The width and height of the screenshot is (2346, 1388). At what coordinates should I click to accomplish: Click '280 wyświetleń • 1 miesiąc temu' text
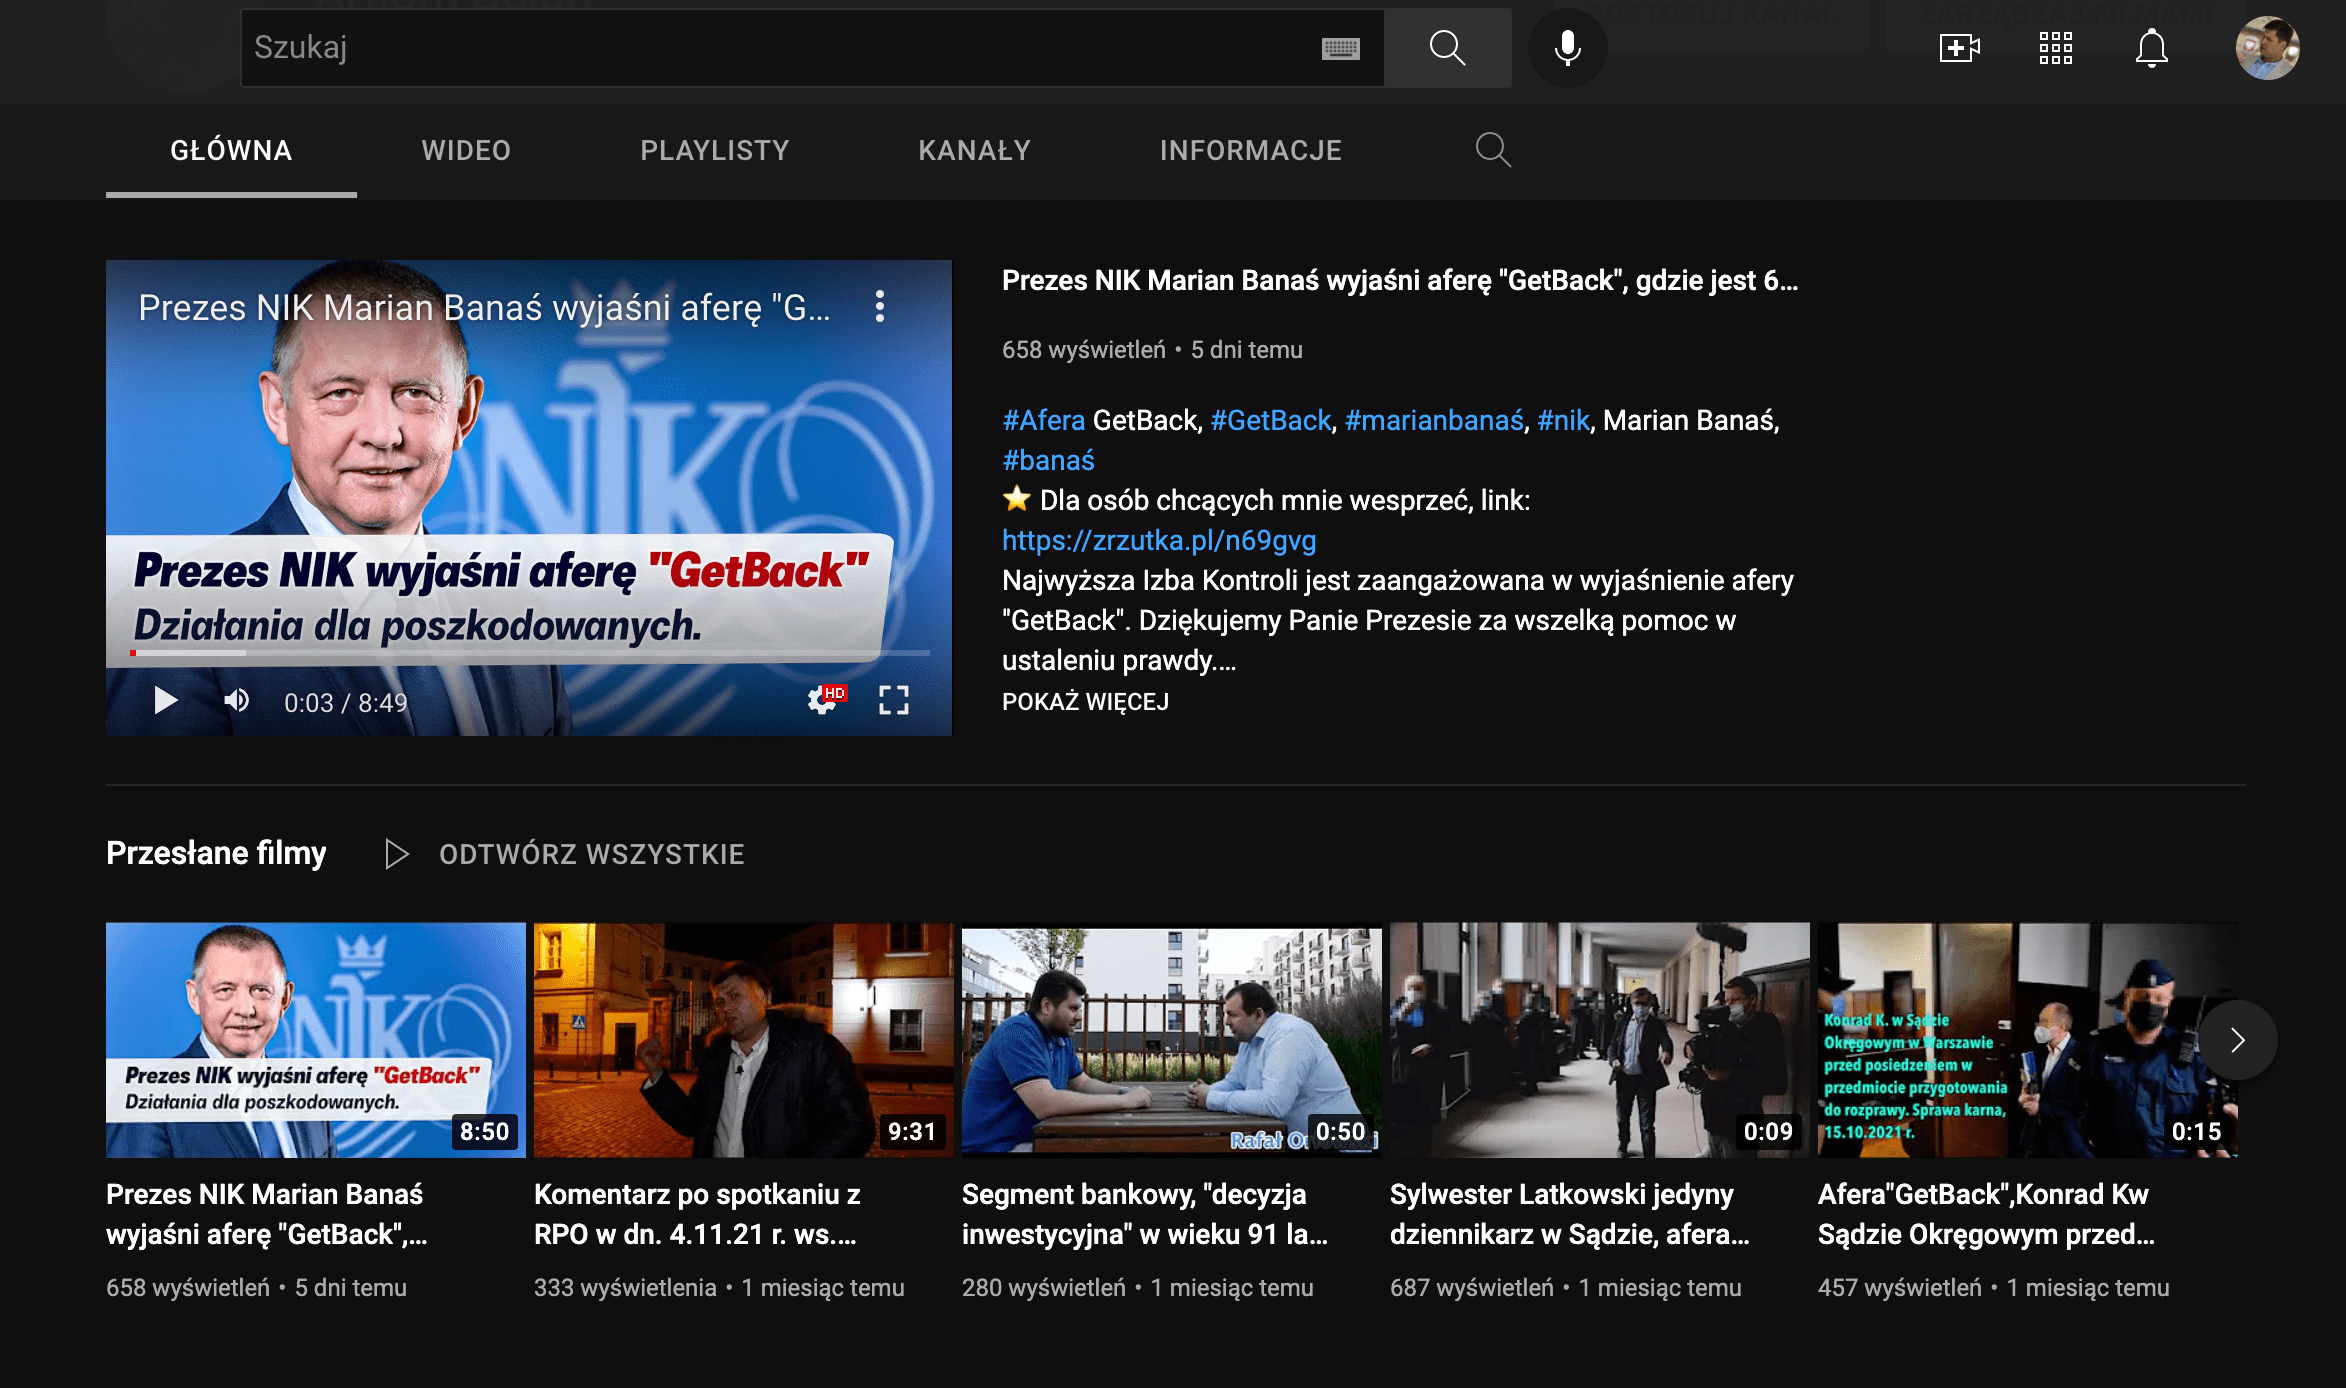tap(1138, 1288)
